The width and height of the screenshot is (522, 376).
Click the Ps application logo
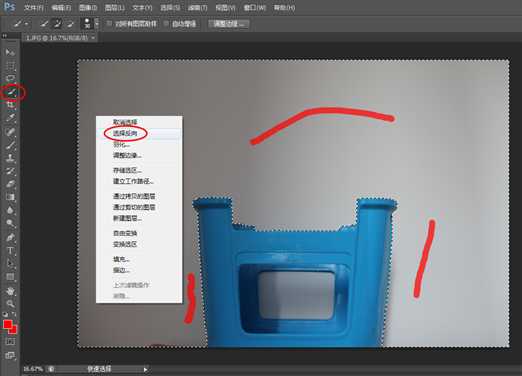[x=9, y=6]
